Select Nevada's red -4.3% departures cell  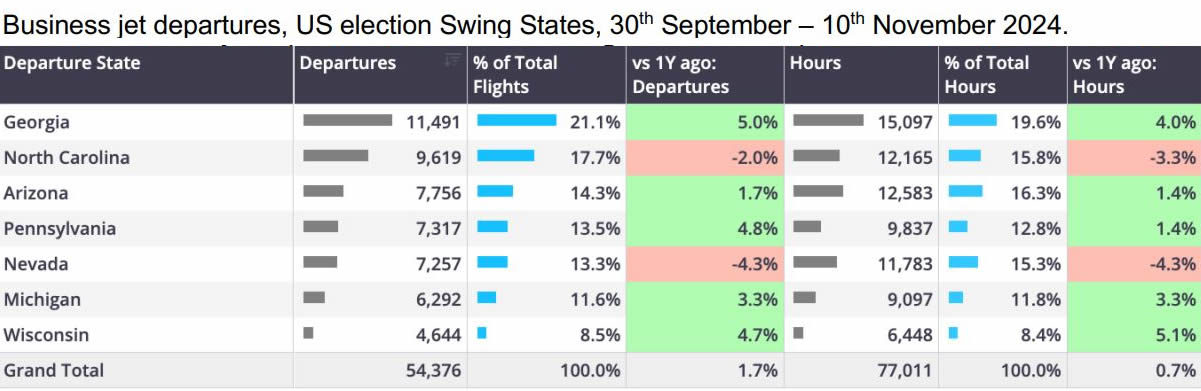(x=706, y=265)
